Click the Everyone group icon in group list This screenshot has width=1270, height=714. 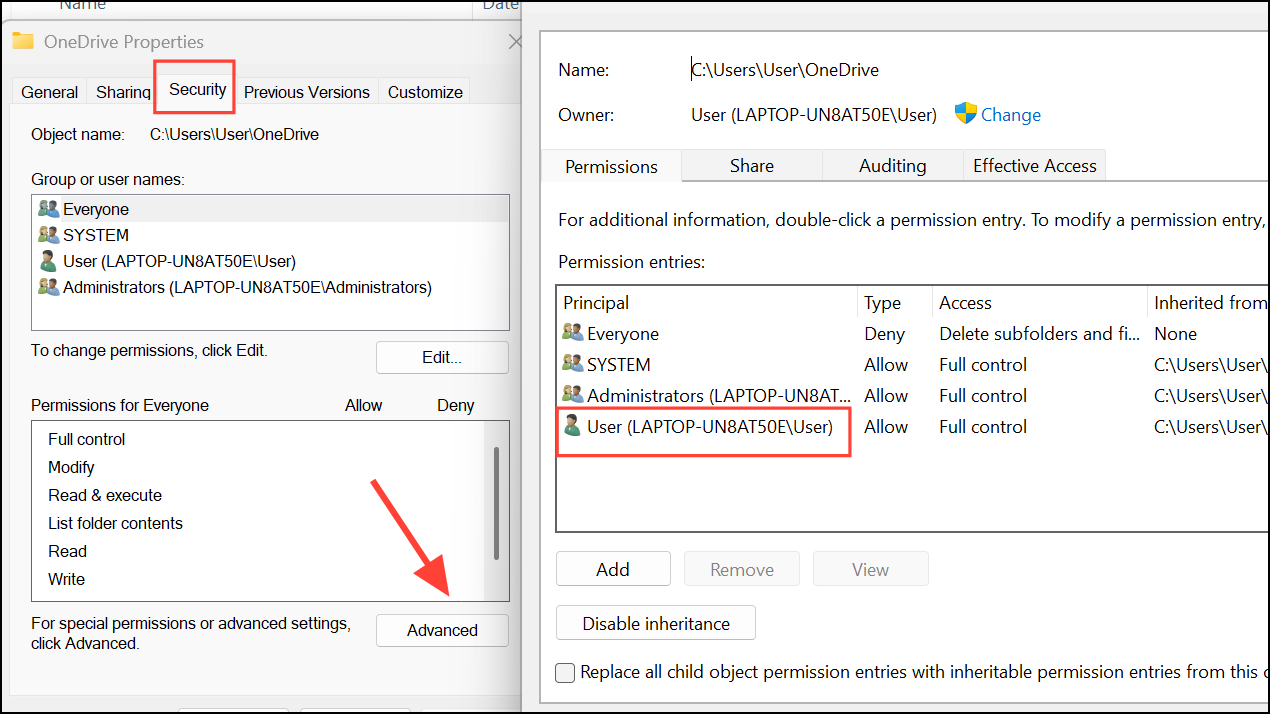pos(48,208)
